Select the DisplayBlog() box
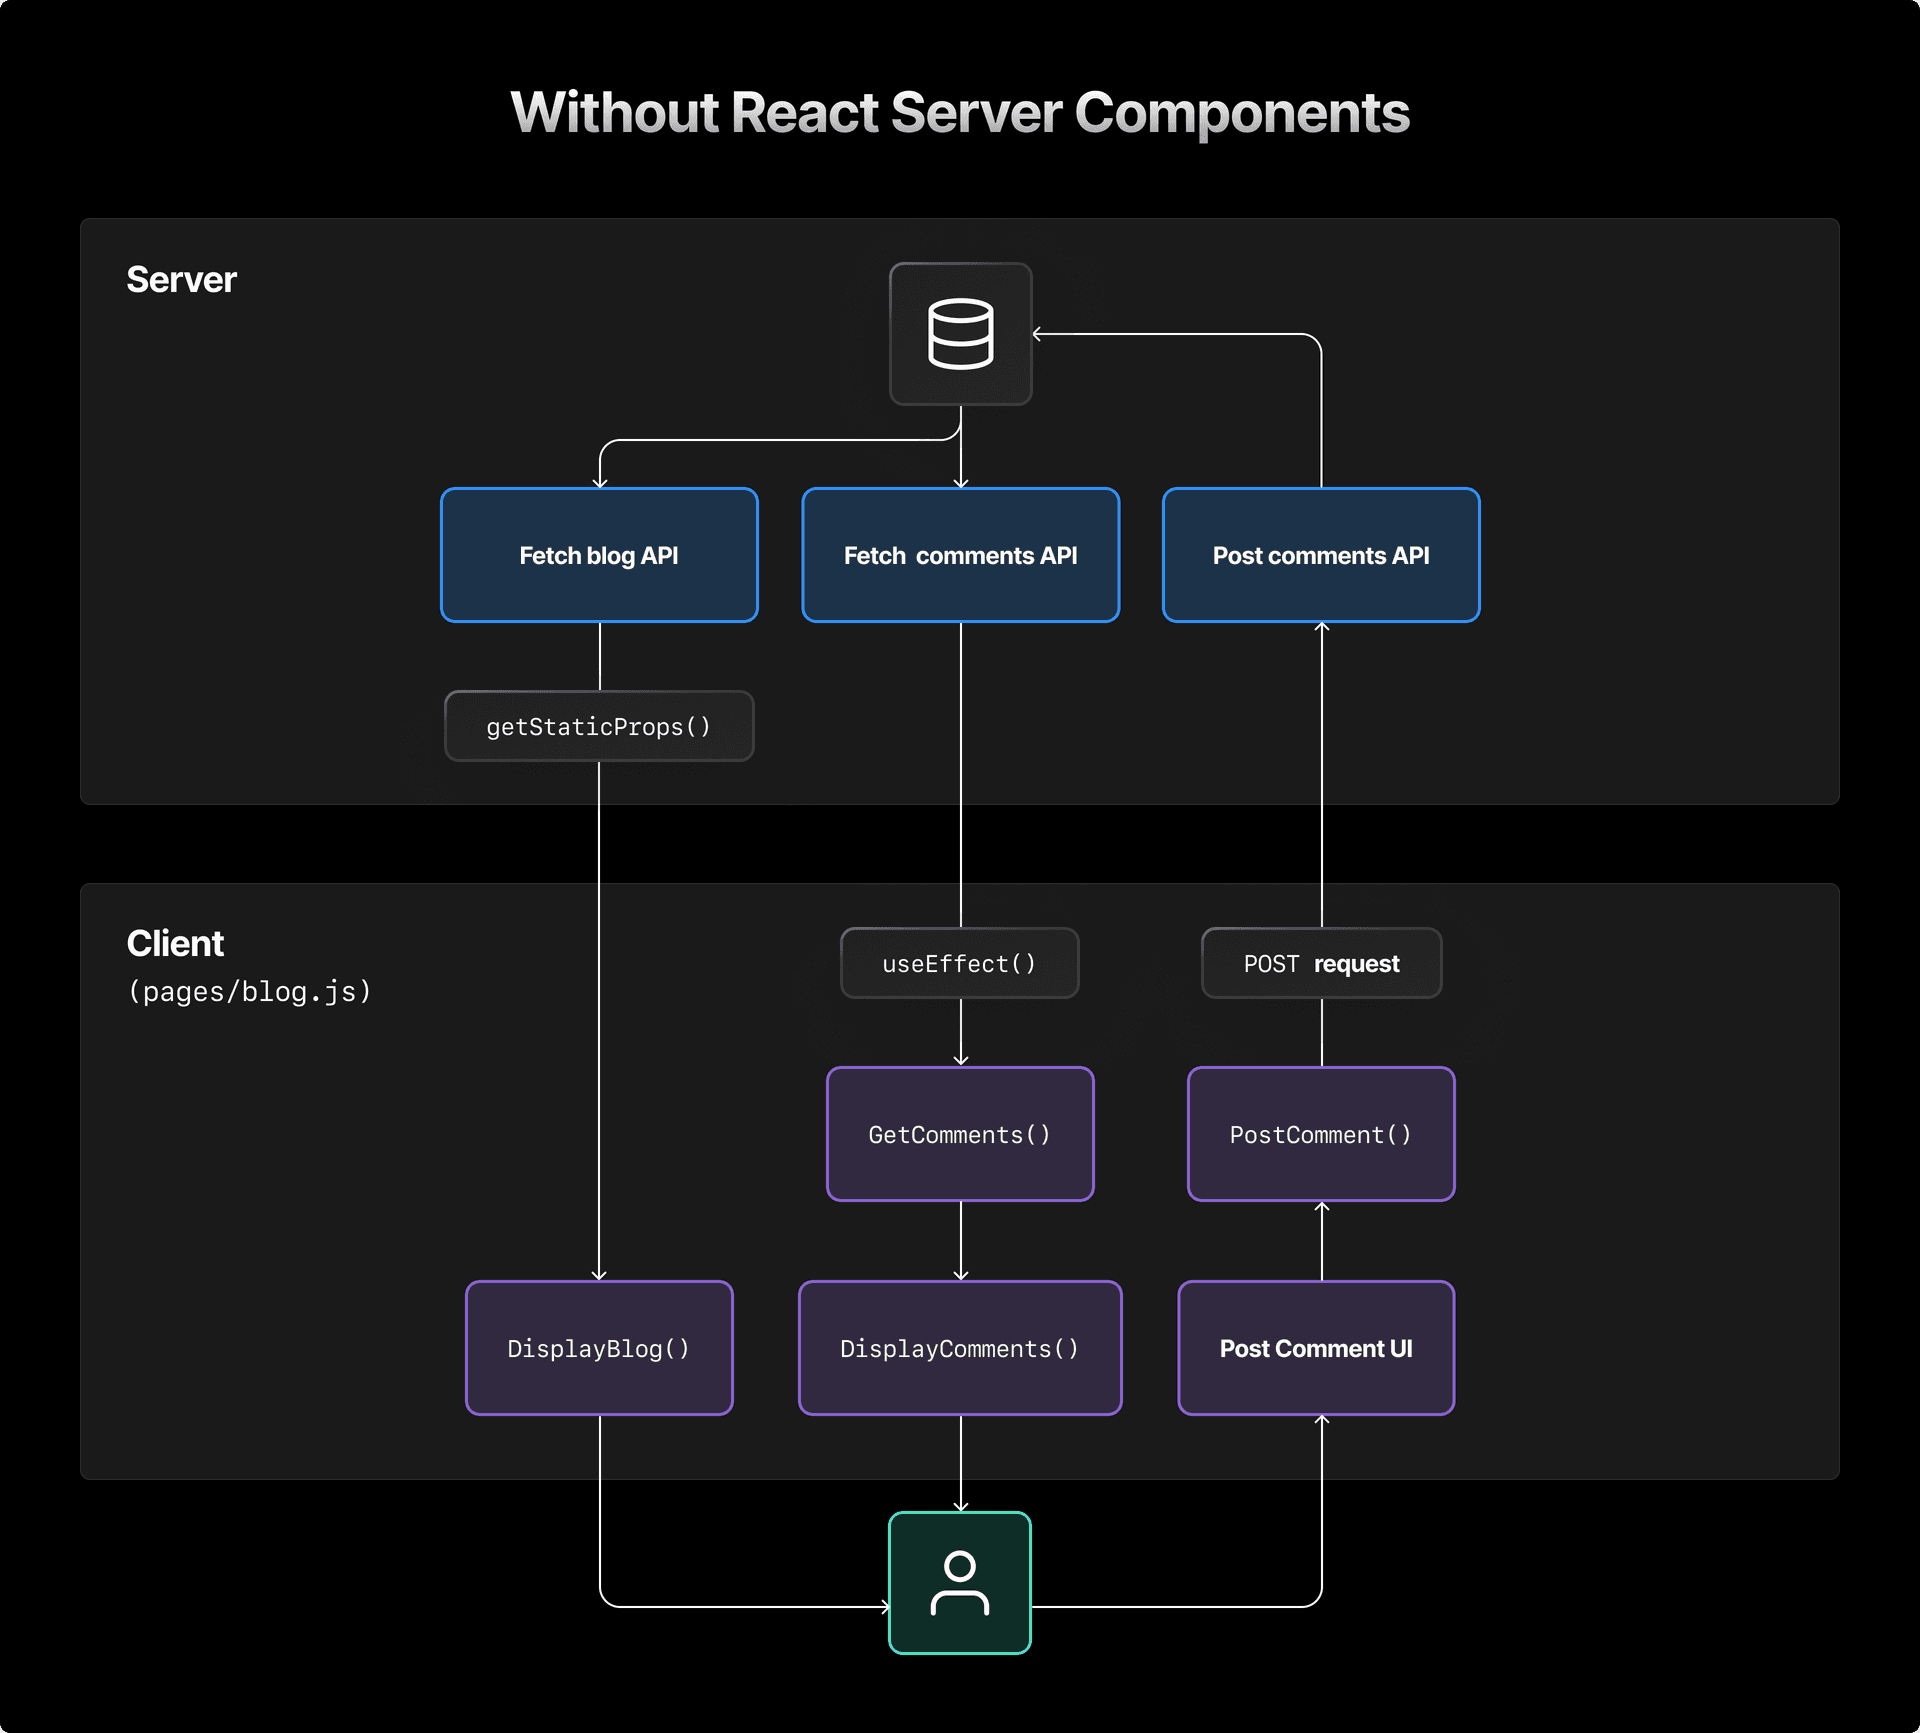This screenshot has height=1733, width=1920. [598, 1348]
